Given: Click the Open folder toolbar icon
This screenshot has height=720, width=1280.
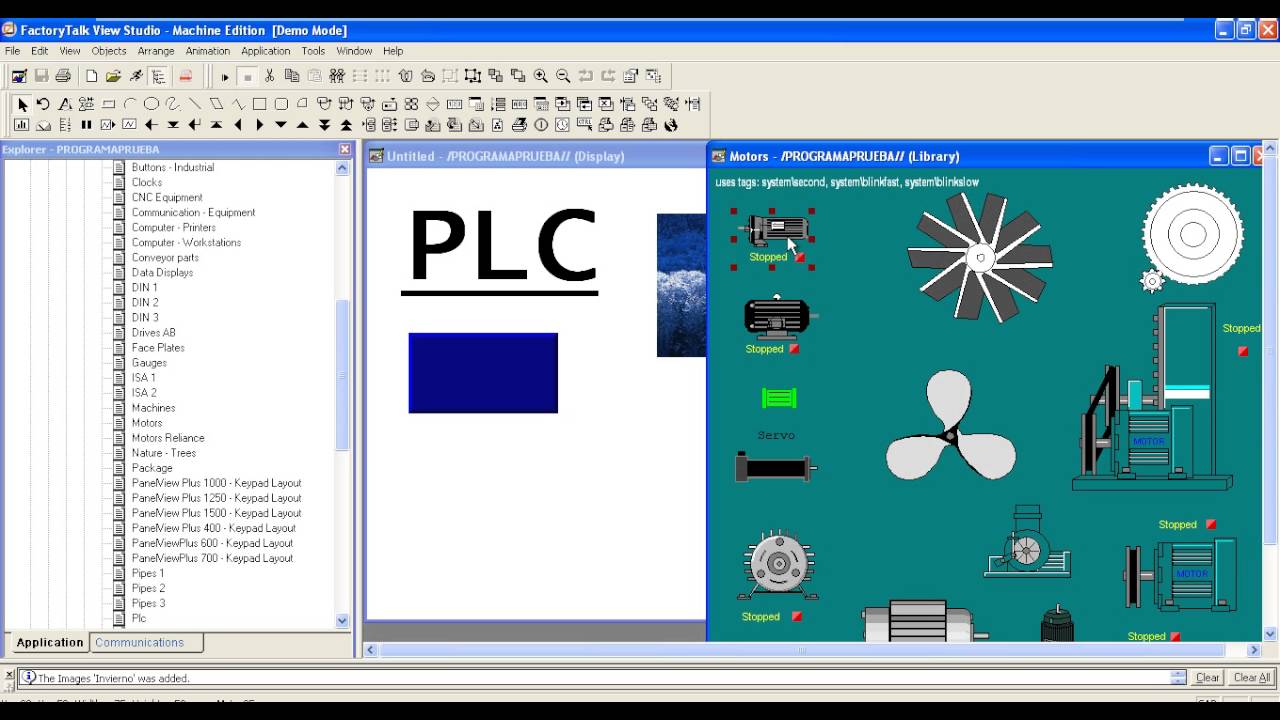Looking at the screenshot, I should tap(113, 76).
